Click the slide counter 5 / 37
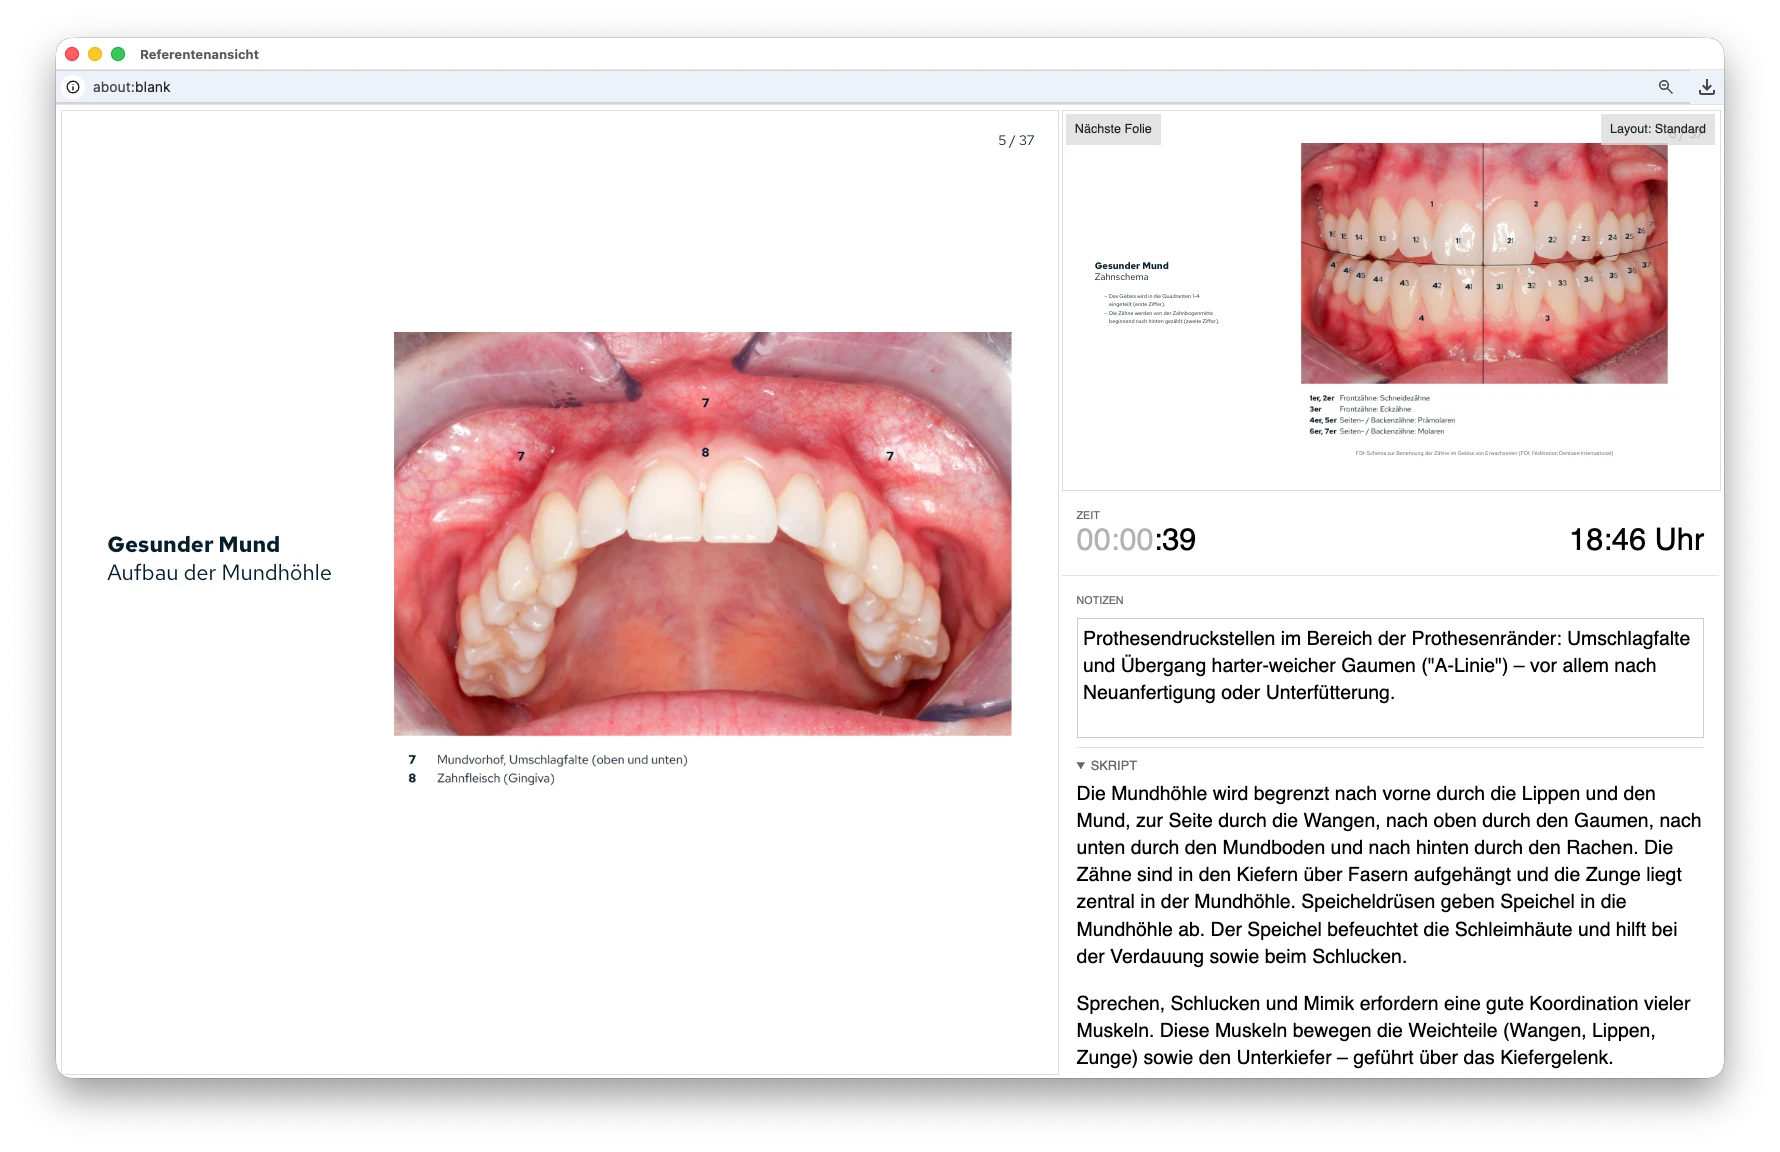The image size is (1780, 1152). tap(1015, 141)
